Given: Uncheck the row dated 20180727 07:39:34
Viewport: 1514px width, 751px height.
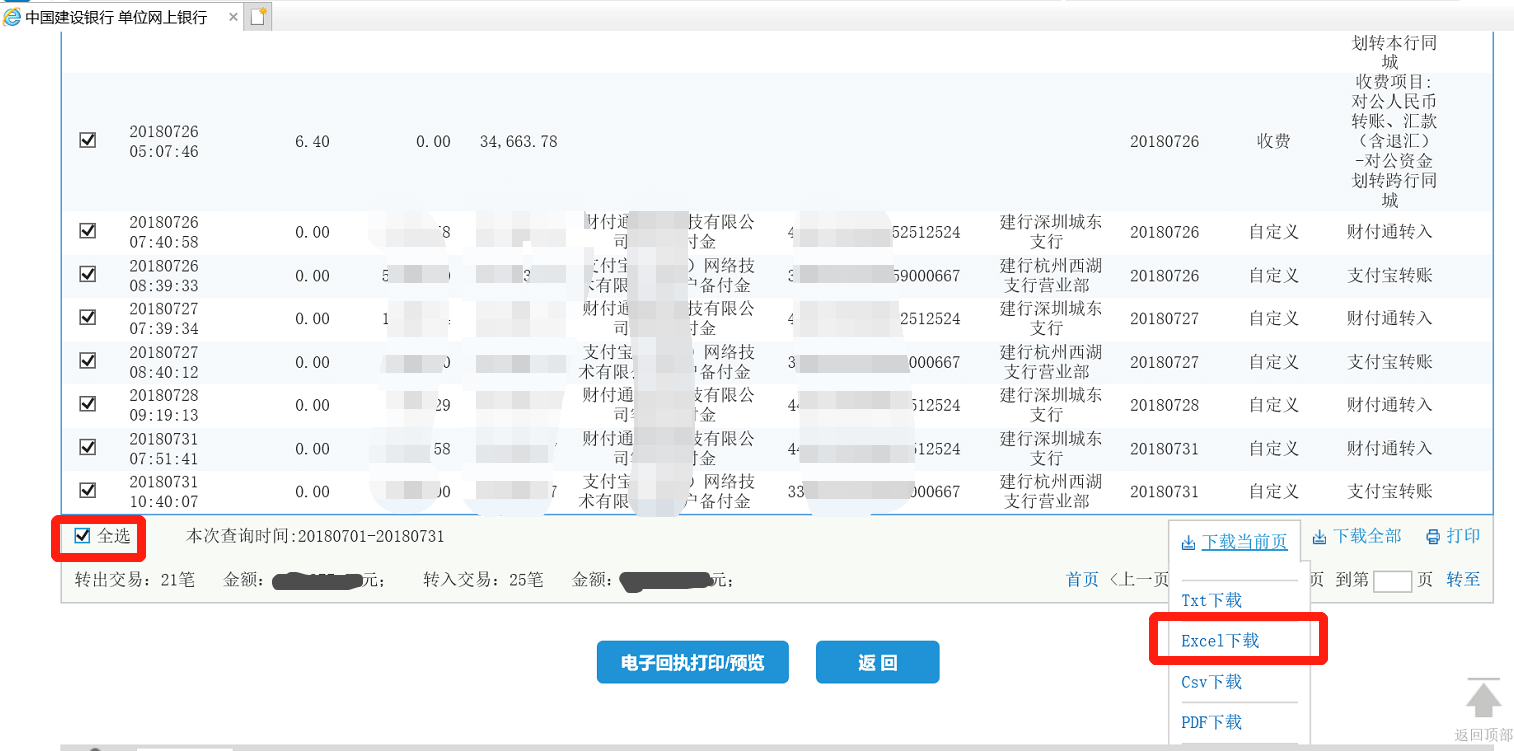Looking at the screenshot, I should tap(88, 317).
